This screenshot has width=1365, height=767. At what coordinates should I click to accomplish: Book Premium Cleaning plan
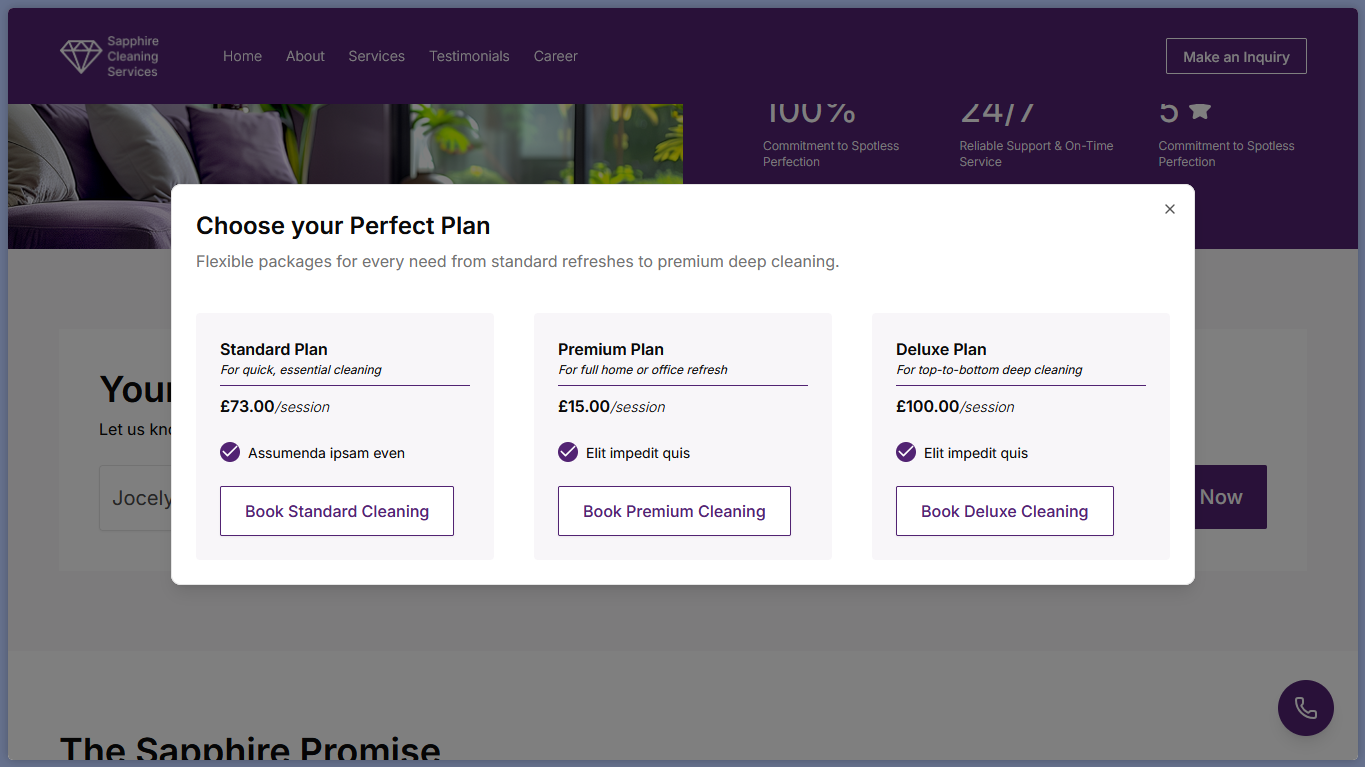point(674,511)
